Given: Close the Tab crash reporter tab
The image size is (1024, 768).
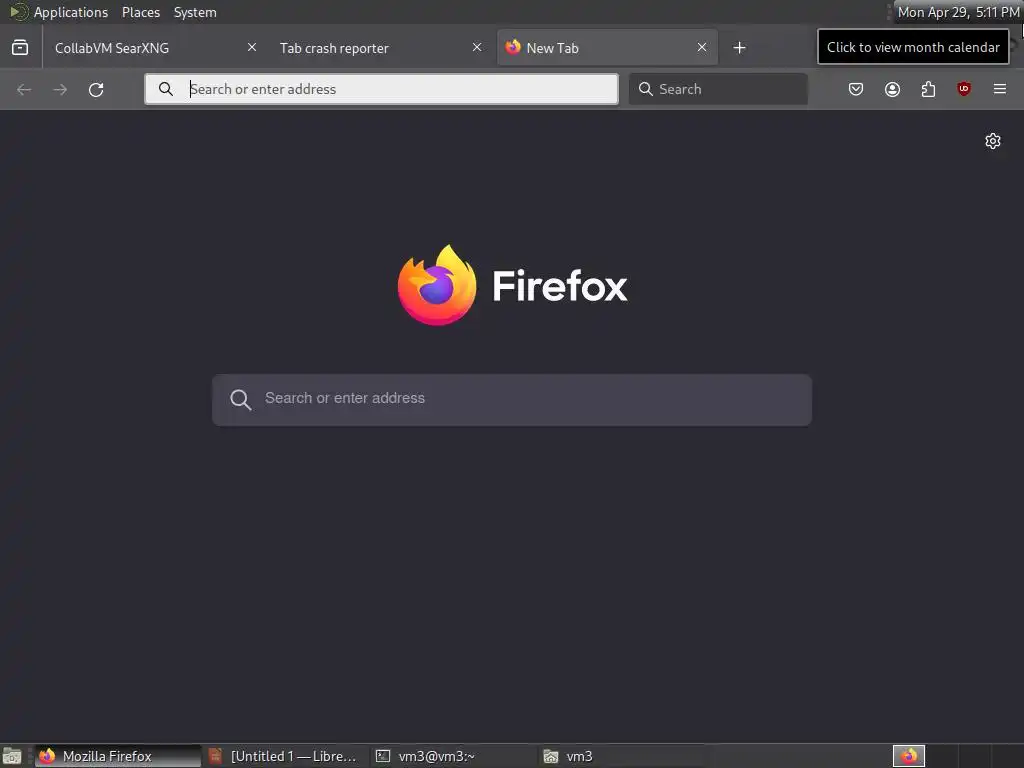Looking at the screenshot, I should pyautogui.click(x=477, y=48).
